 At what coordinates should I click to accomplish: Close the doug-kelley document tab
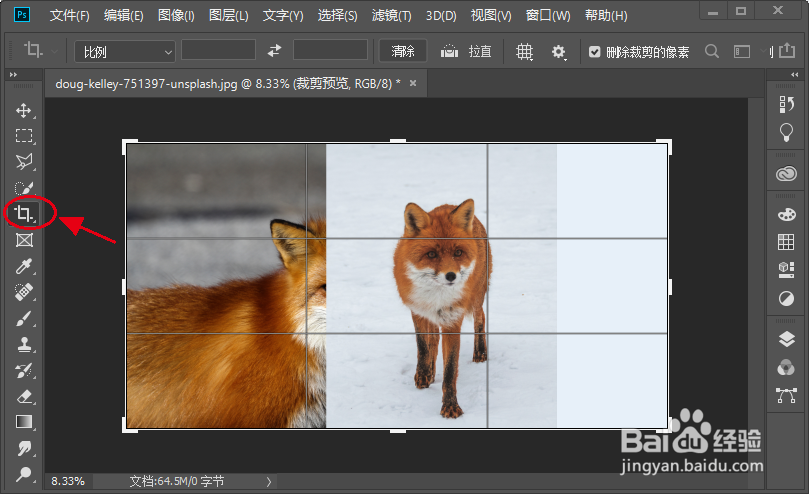(413, 83)
